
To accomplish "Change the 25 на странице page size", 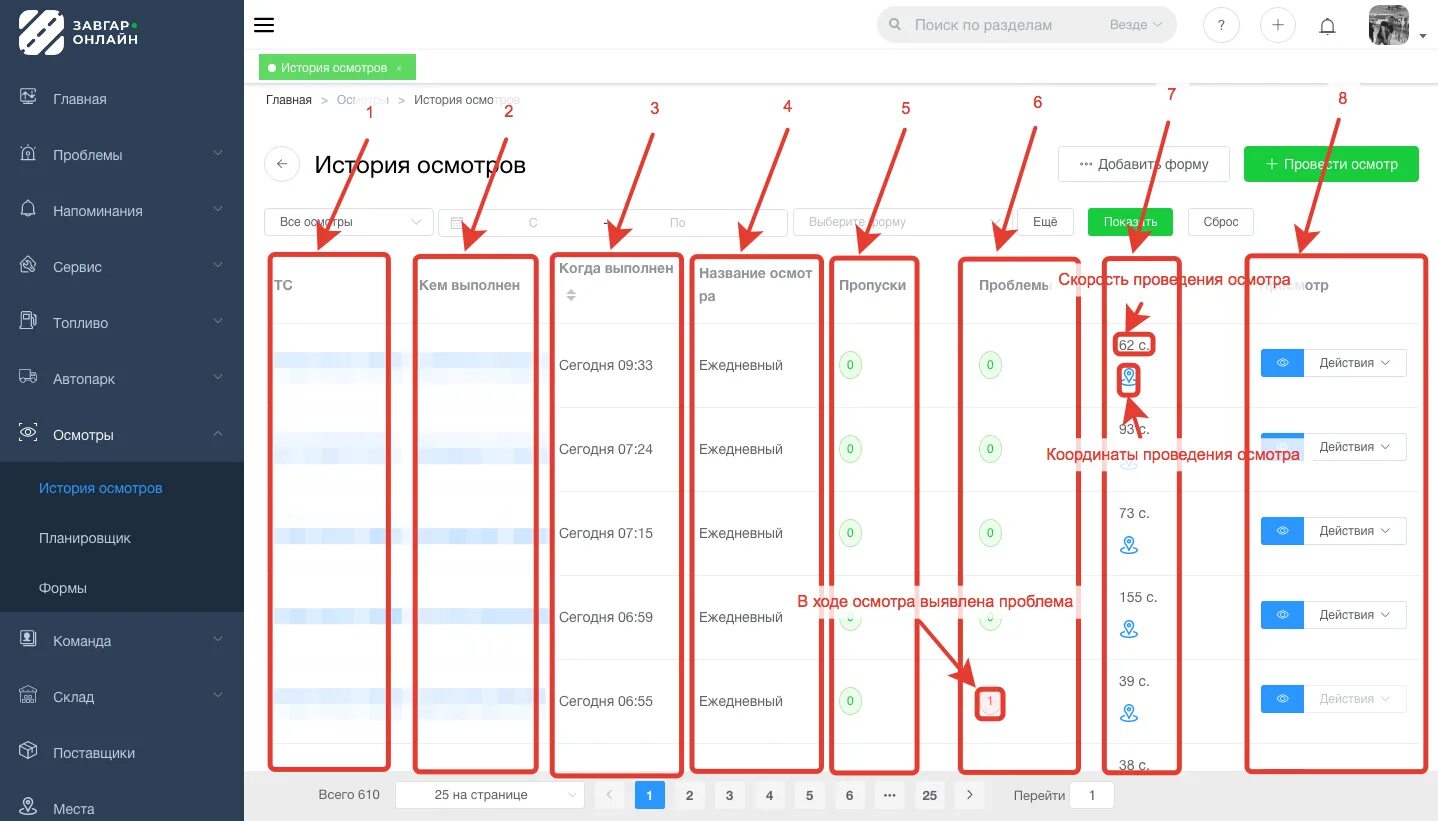I will 490,795.
